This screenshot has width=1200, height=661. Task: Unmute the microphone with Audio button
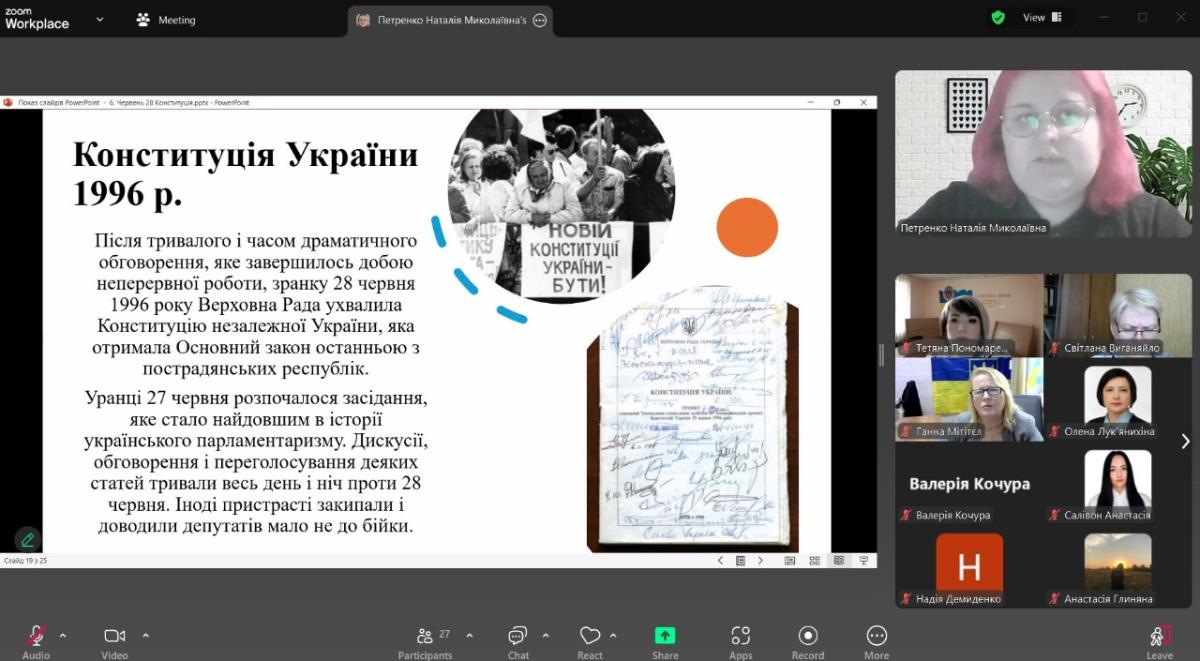coord(36,637)
